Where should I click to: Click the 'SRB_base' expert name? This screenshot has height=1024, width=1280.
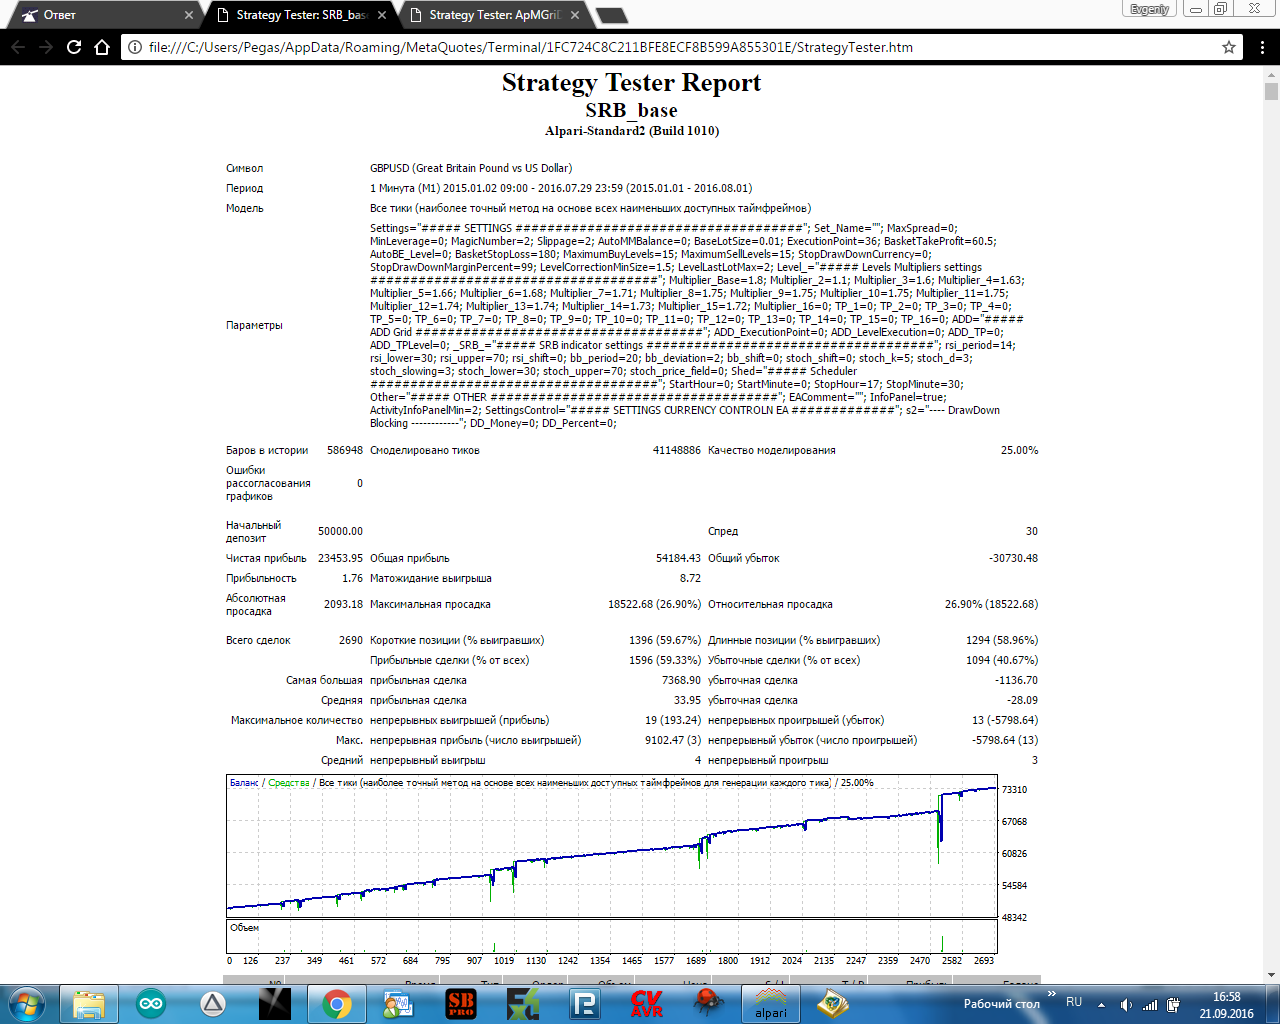click(x=632, y=110)
